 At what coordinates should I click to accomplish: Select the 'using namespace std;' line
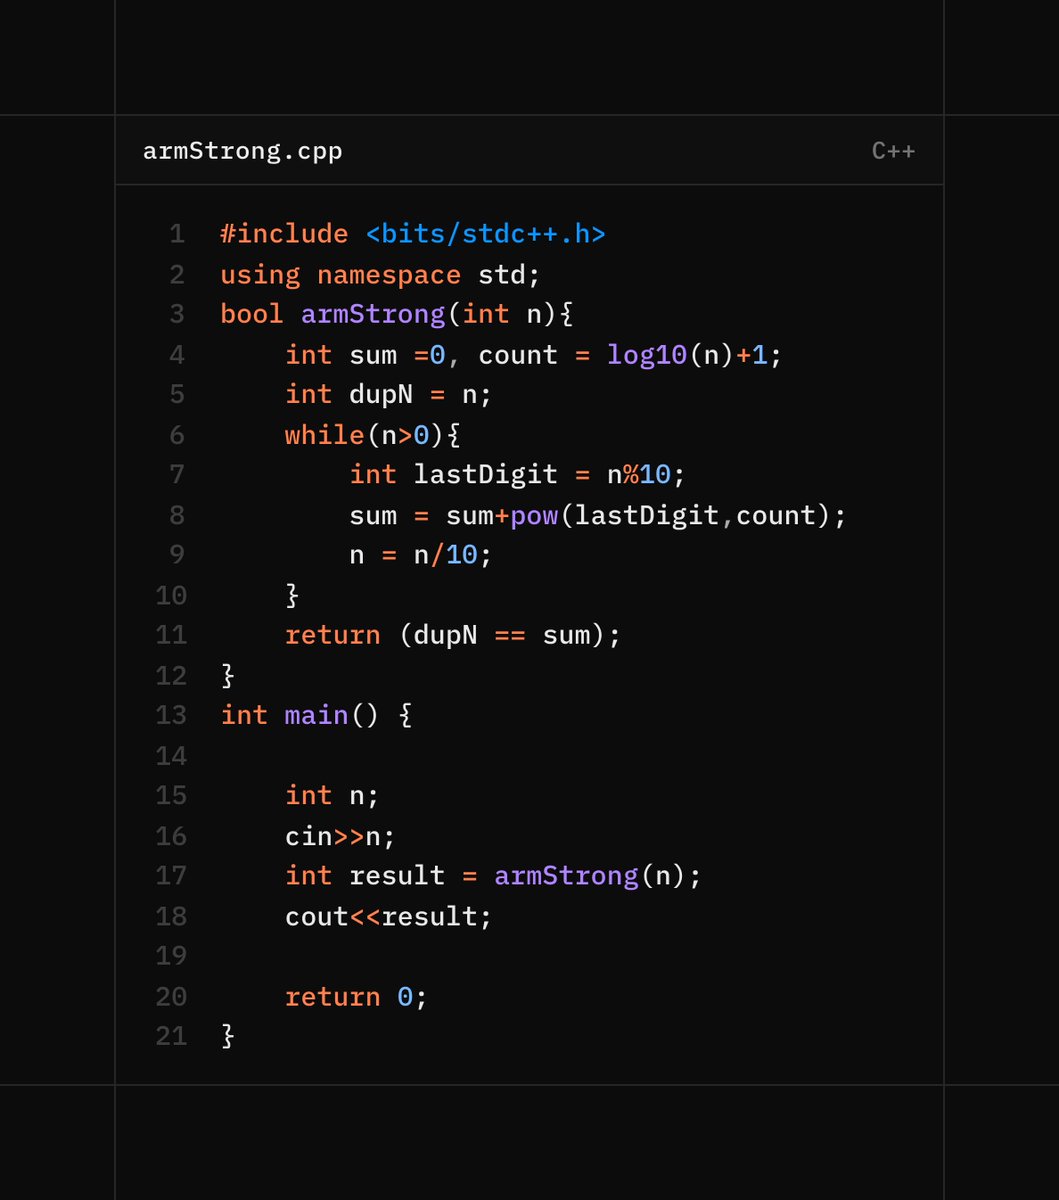(381, 274)
